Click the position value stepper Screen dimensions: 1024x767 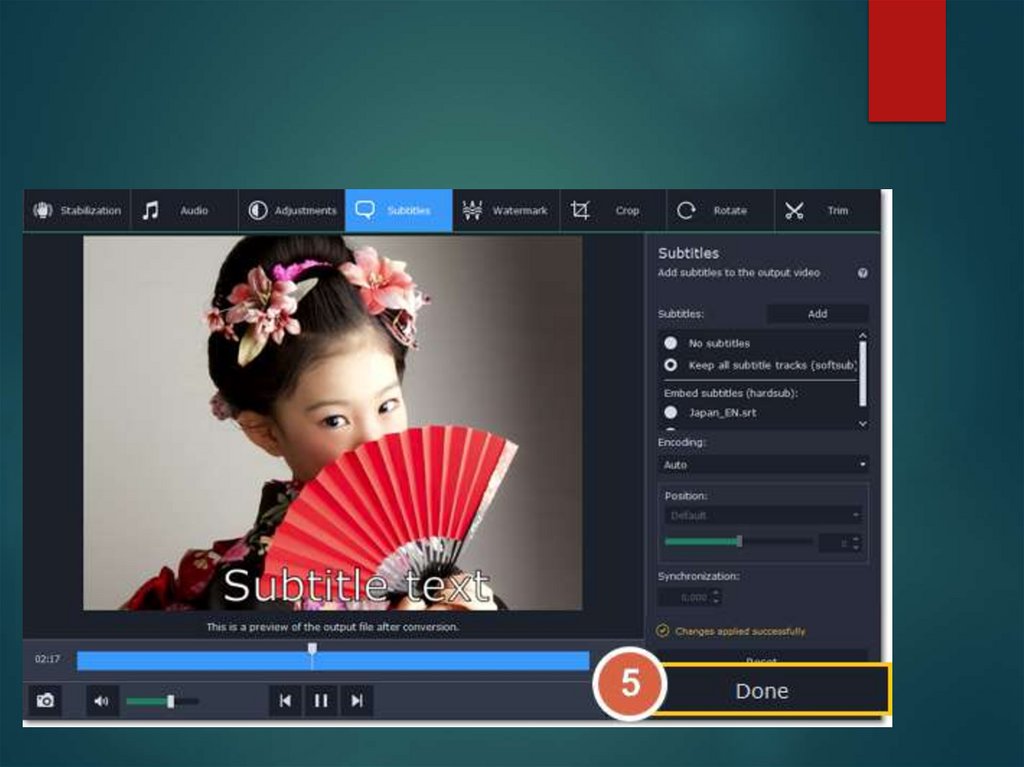(856, 542)
